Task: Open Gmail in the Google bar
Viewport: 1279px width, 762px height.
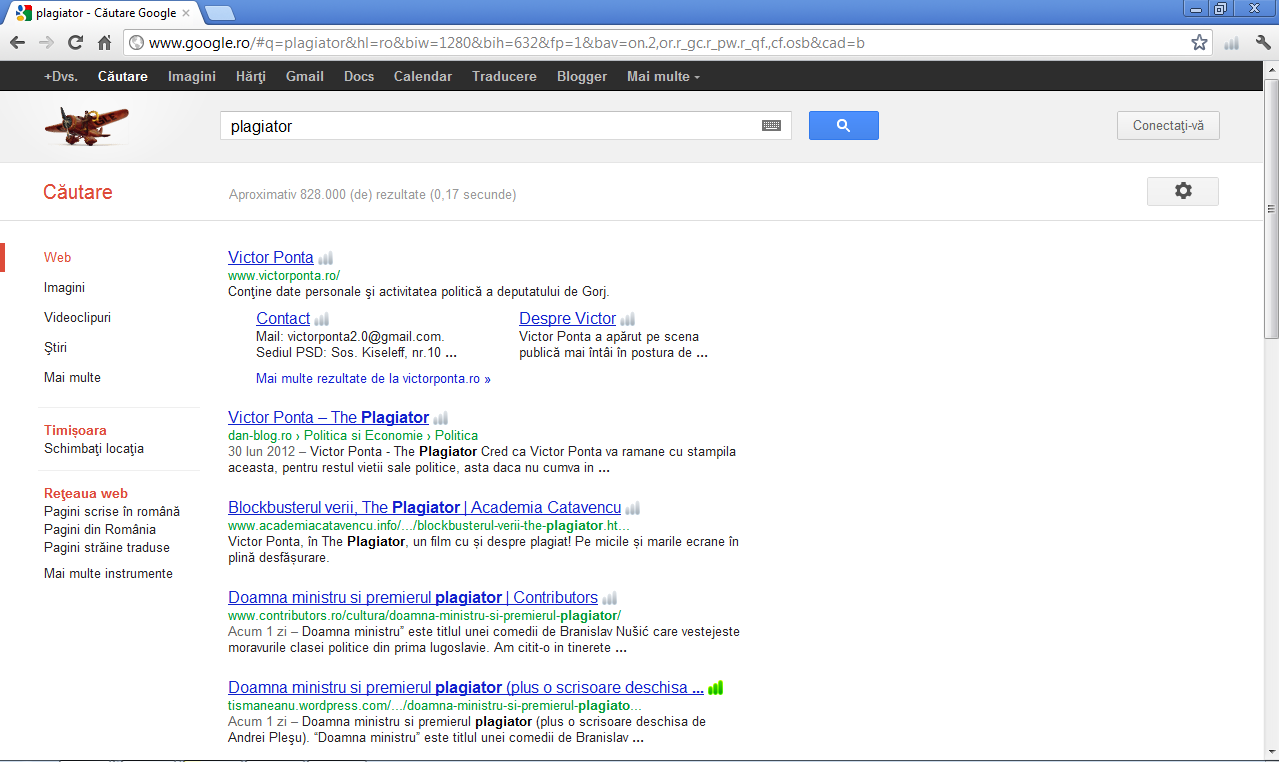Action: [305, 76]
